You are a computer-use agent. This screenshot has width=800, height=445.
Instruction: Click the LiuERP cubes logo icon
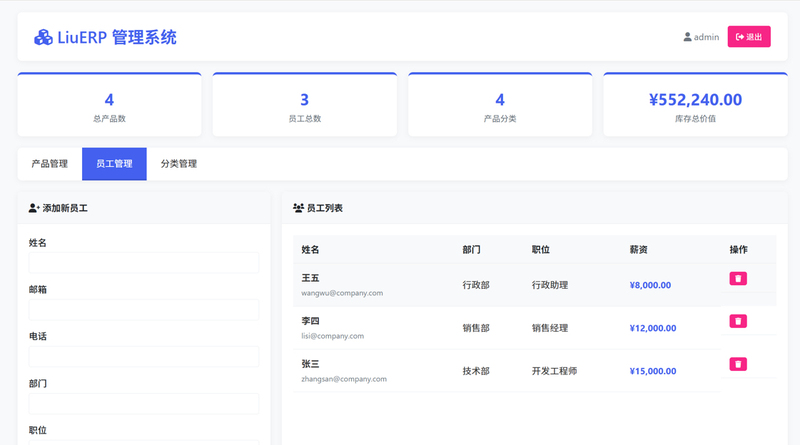coord(43,37)
